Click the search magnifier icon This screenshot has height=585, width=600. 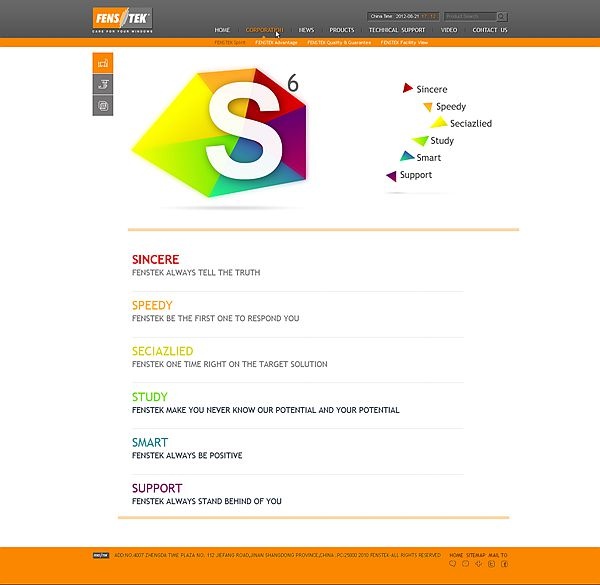pos(502,17)
